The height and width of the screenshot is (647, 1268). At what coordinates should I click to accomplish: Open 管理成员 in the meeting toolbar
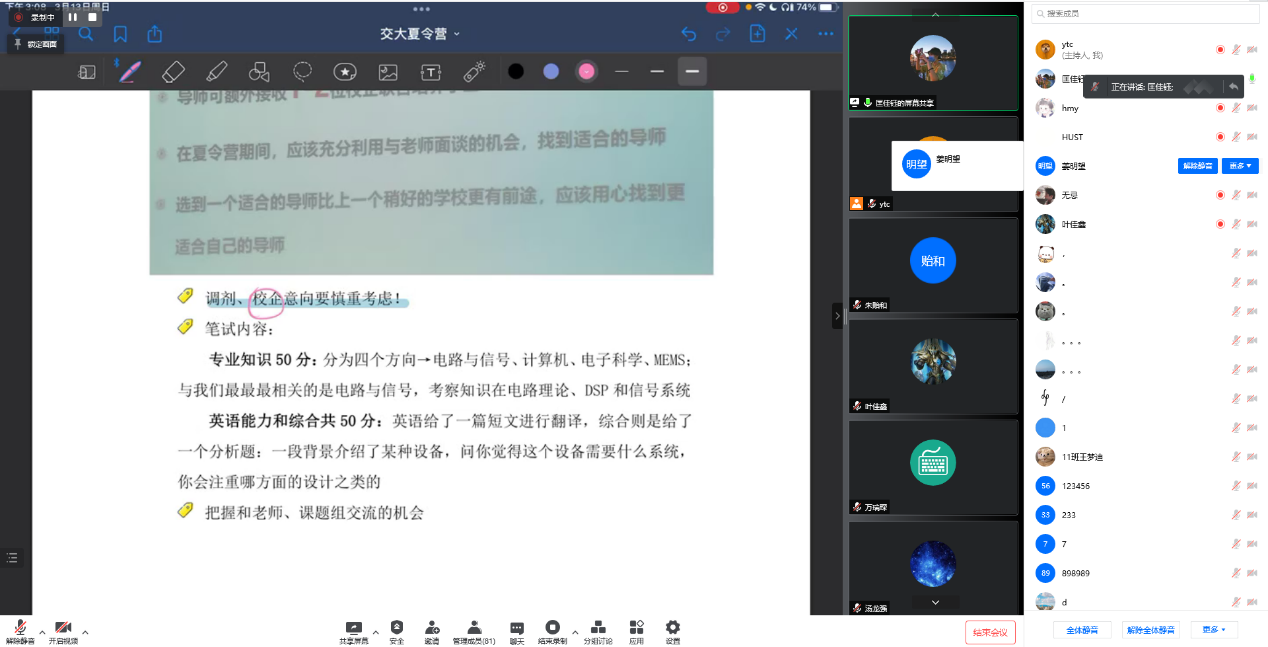click(x=473, y=631)
